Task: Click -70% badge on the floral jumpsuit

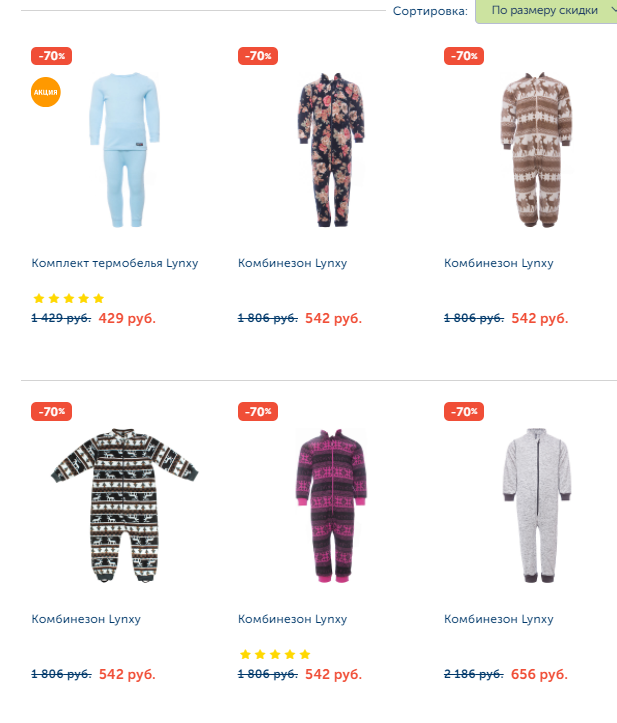Action: point(258,56)
